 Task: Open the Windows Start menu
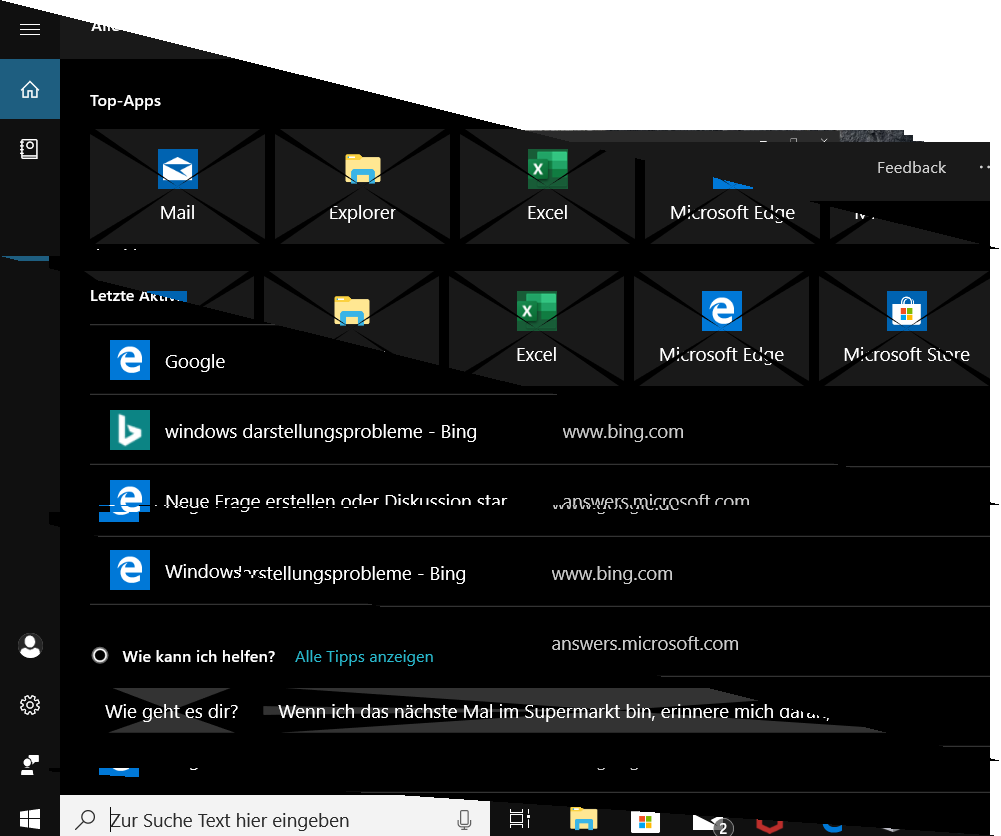(30, 819)
